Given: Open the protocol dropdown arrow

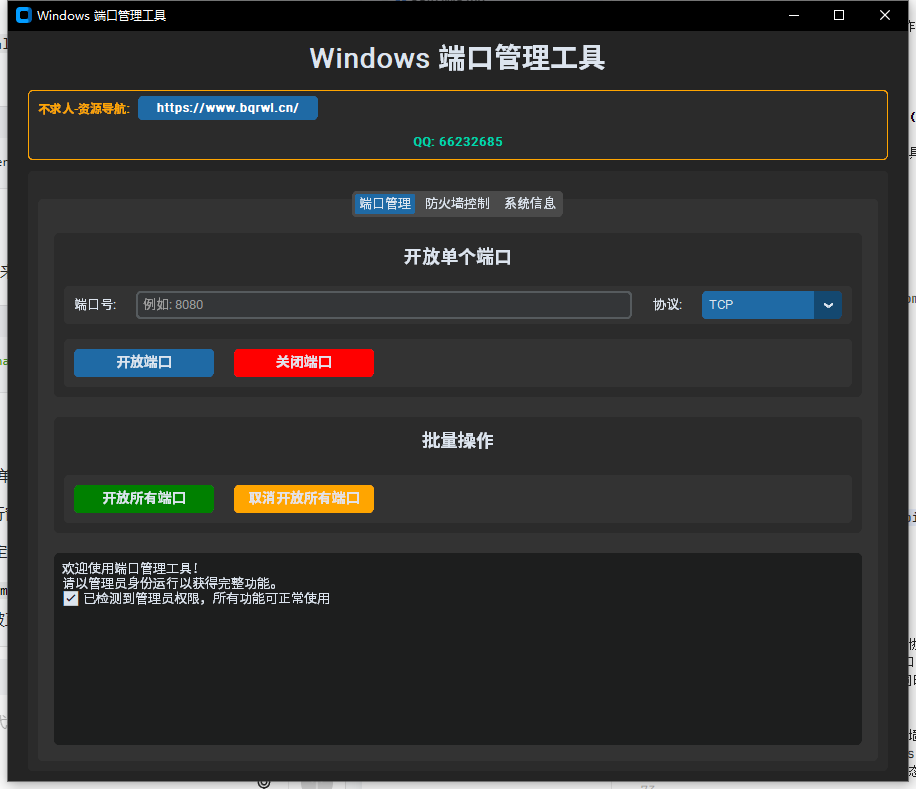Looking at the screenshot, I should tap(827, 305).
